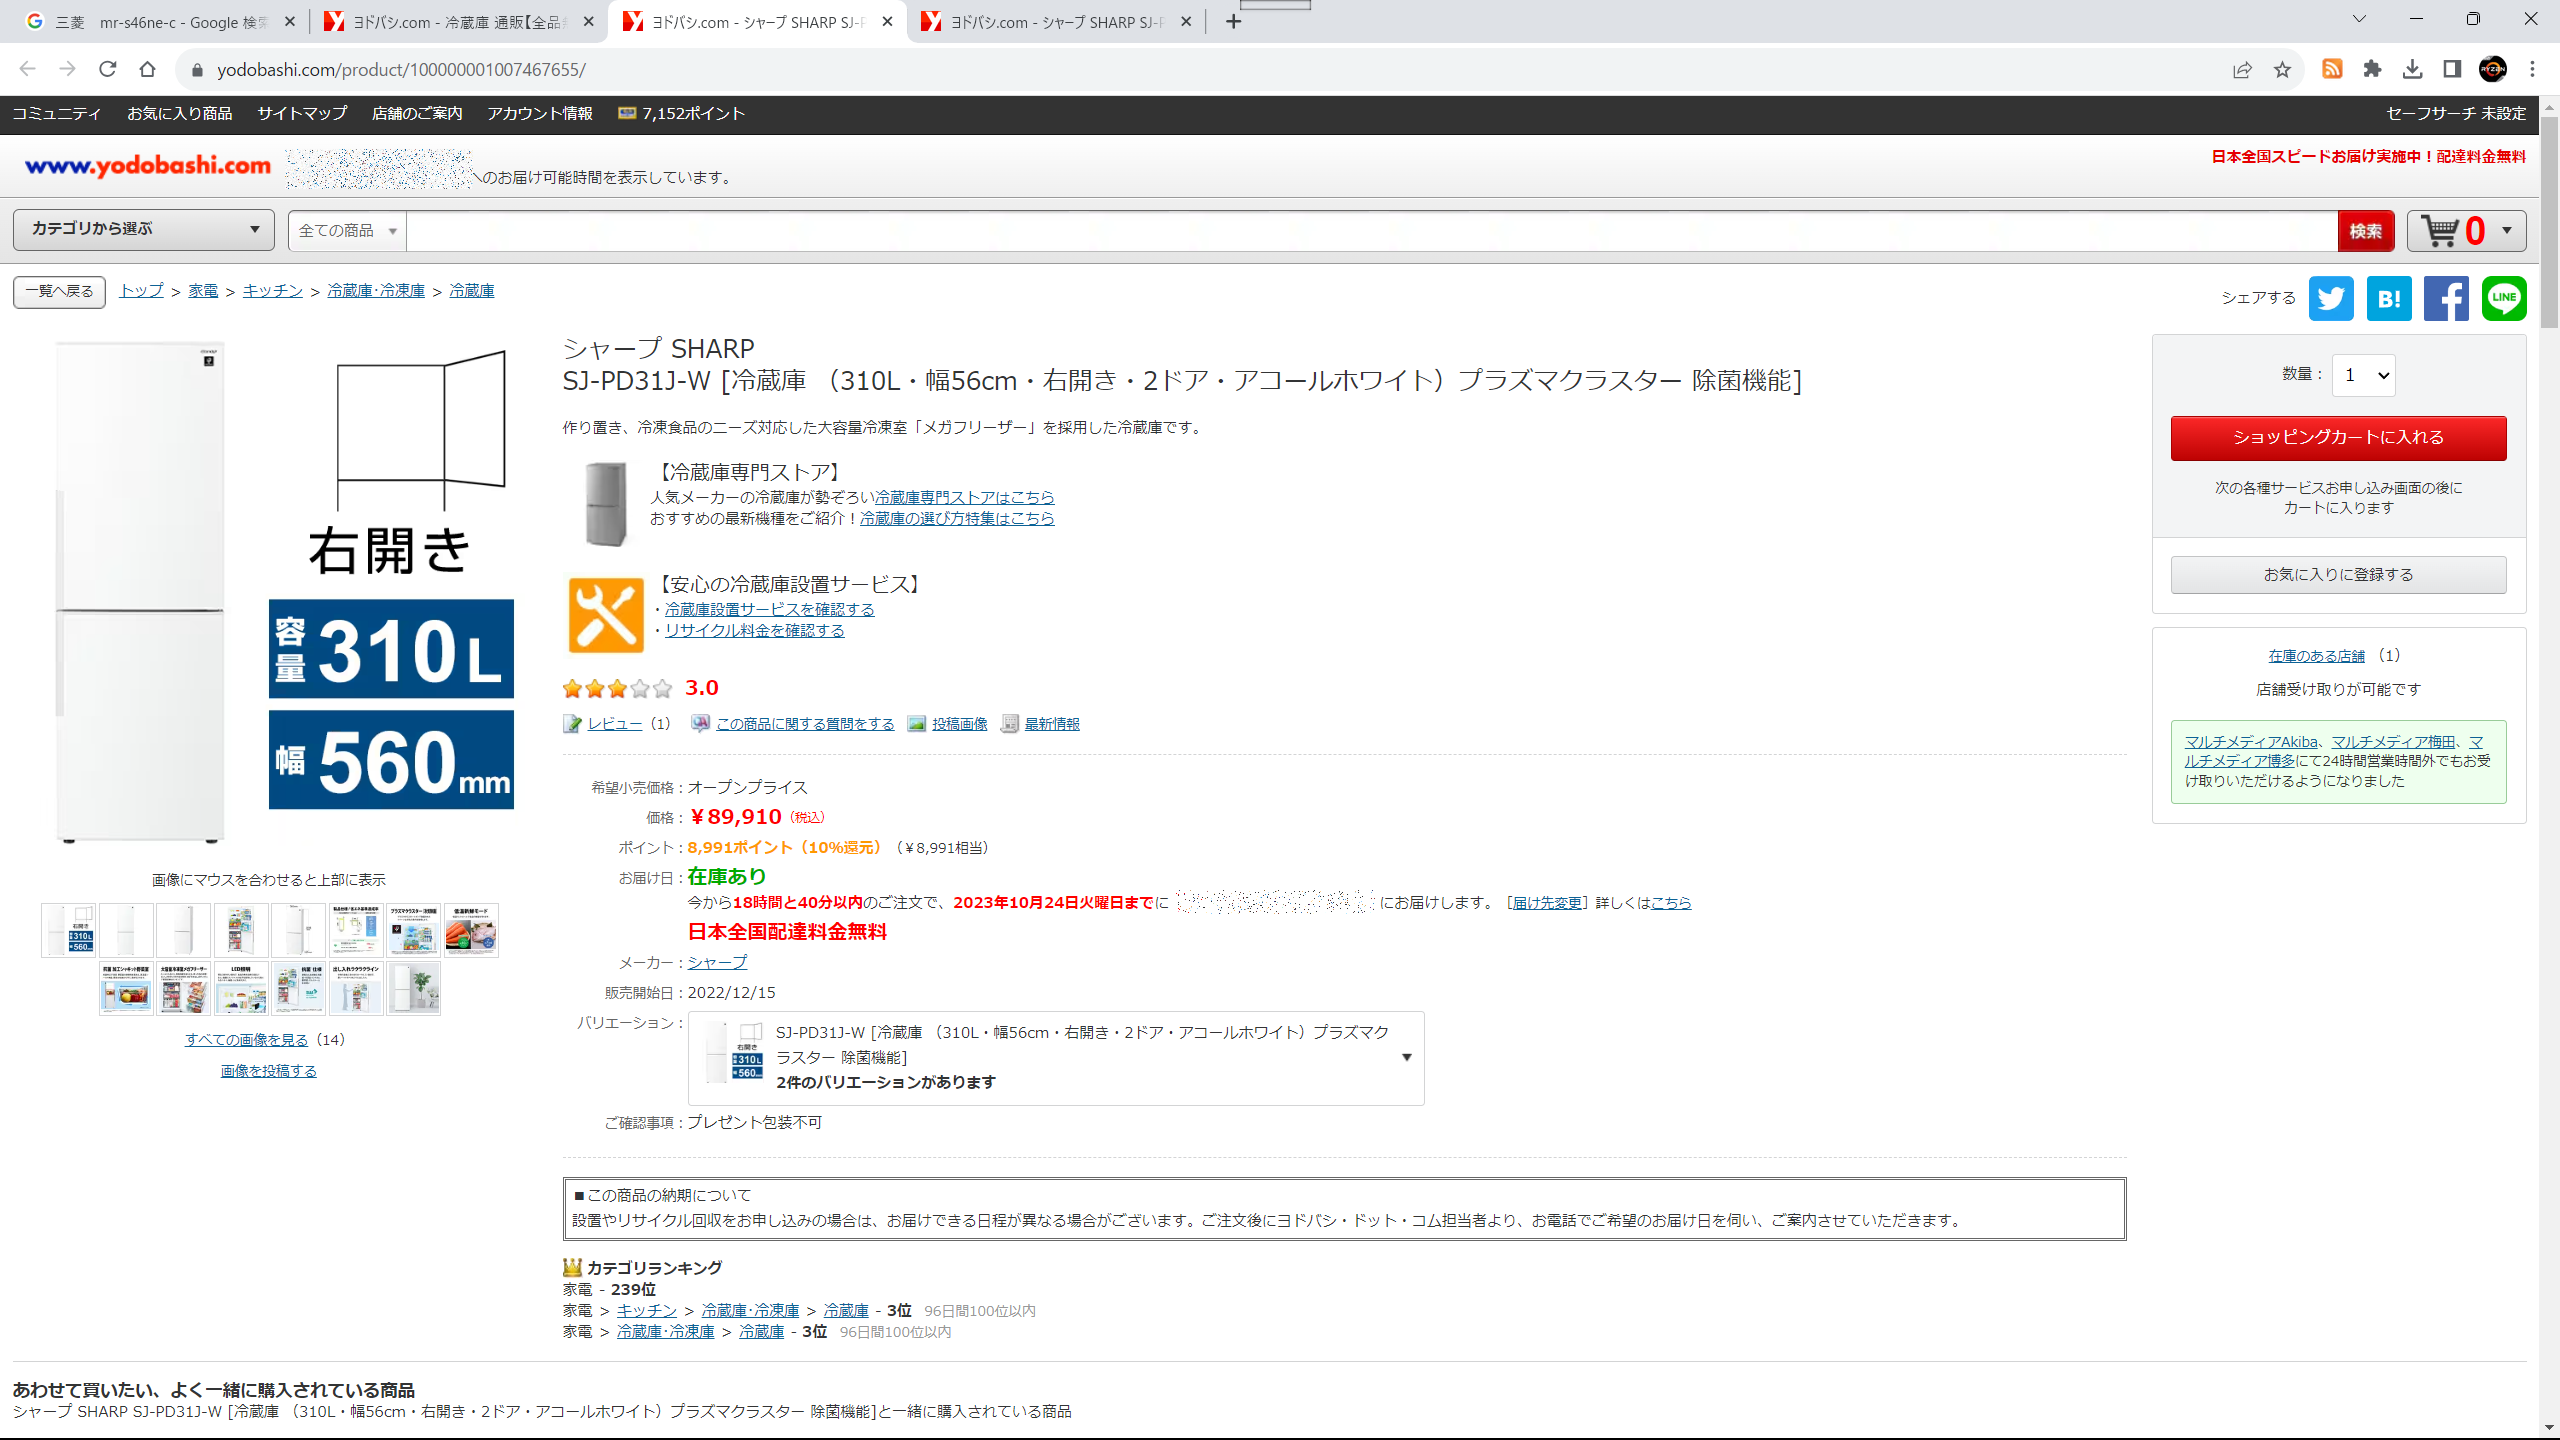Click ショッピングカートに入れる button
Screen dimensions: 2560x1440
click(2338, 438)
